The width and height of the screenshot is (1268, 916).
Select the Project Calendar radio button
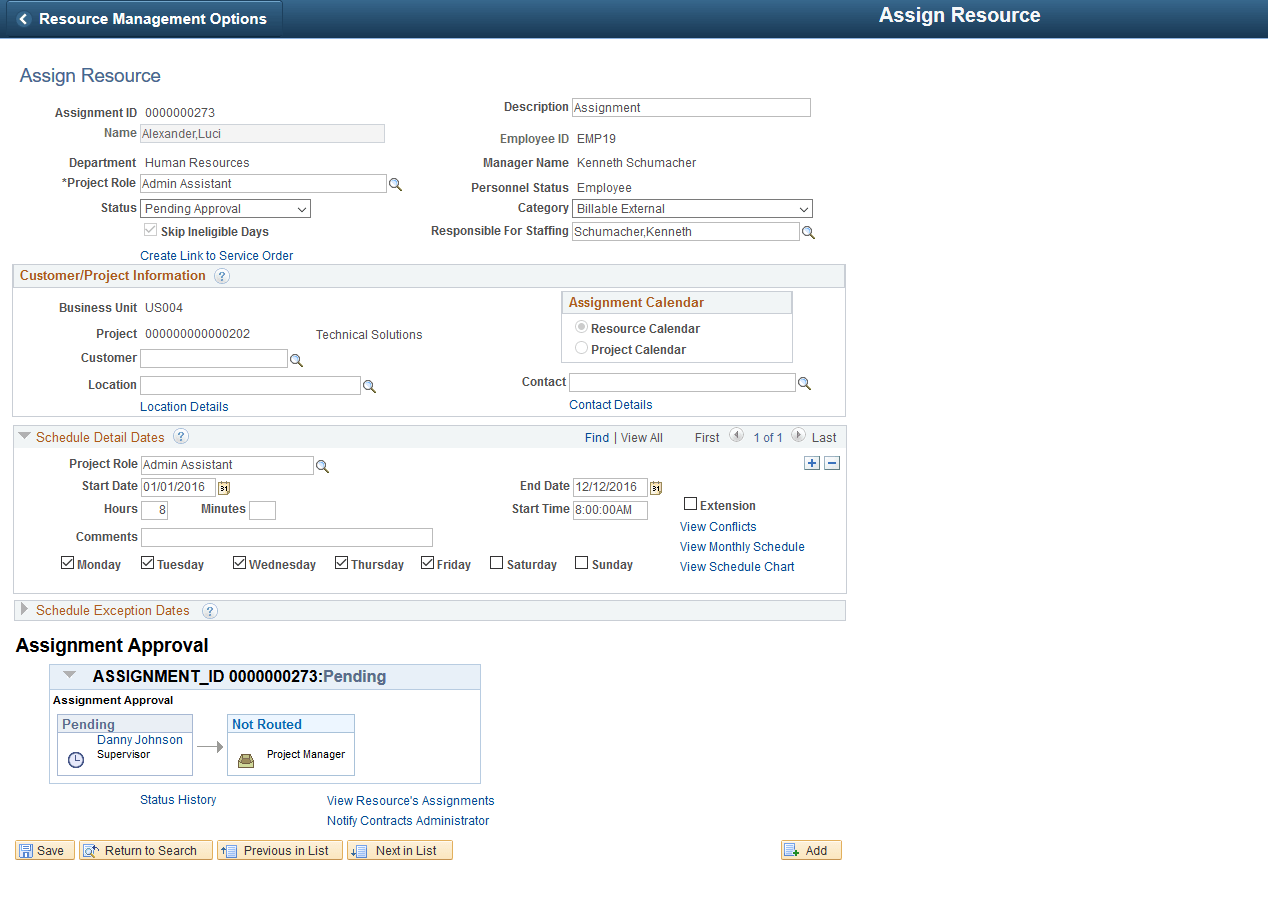point(581,348)
